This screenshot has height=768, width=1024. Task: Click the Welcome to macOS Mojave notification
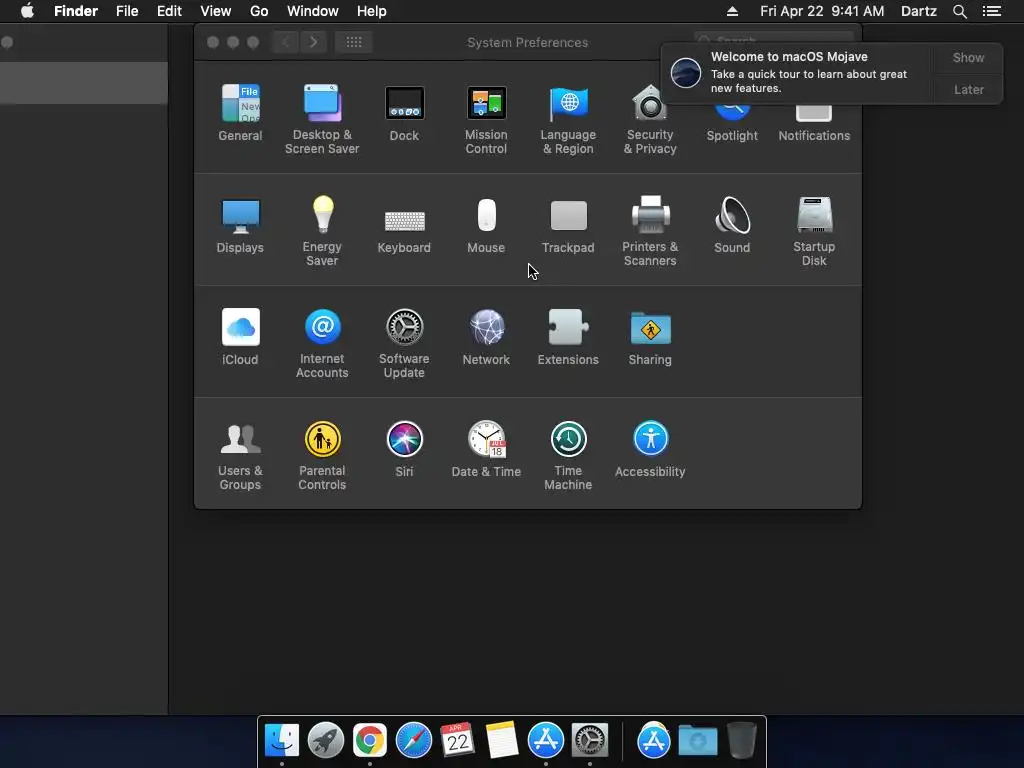click(x=797, y=73)
